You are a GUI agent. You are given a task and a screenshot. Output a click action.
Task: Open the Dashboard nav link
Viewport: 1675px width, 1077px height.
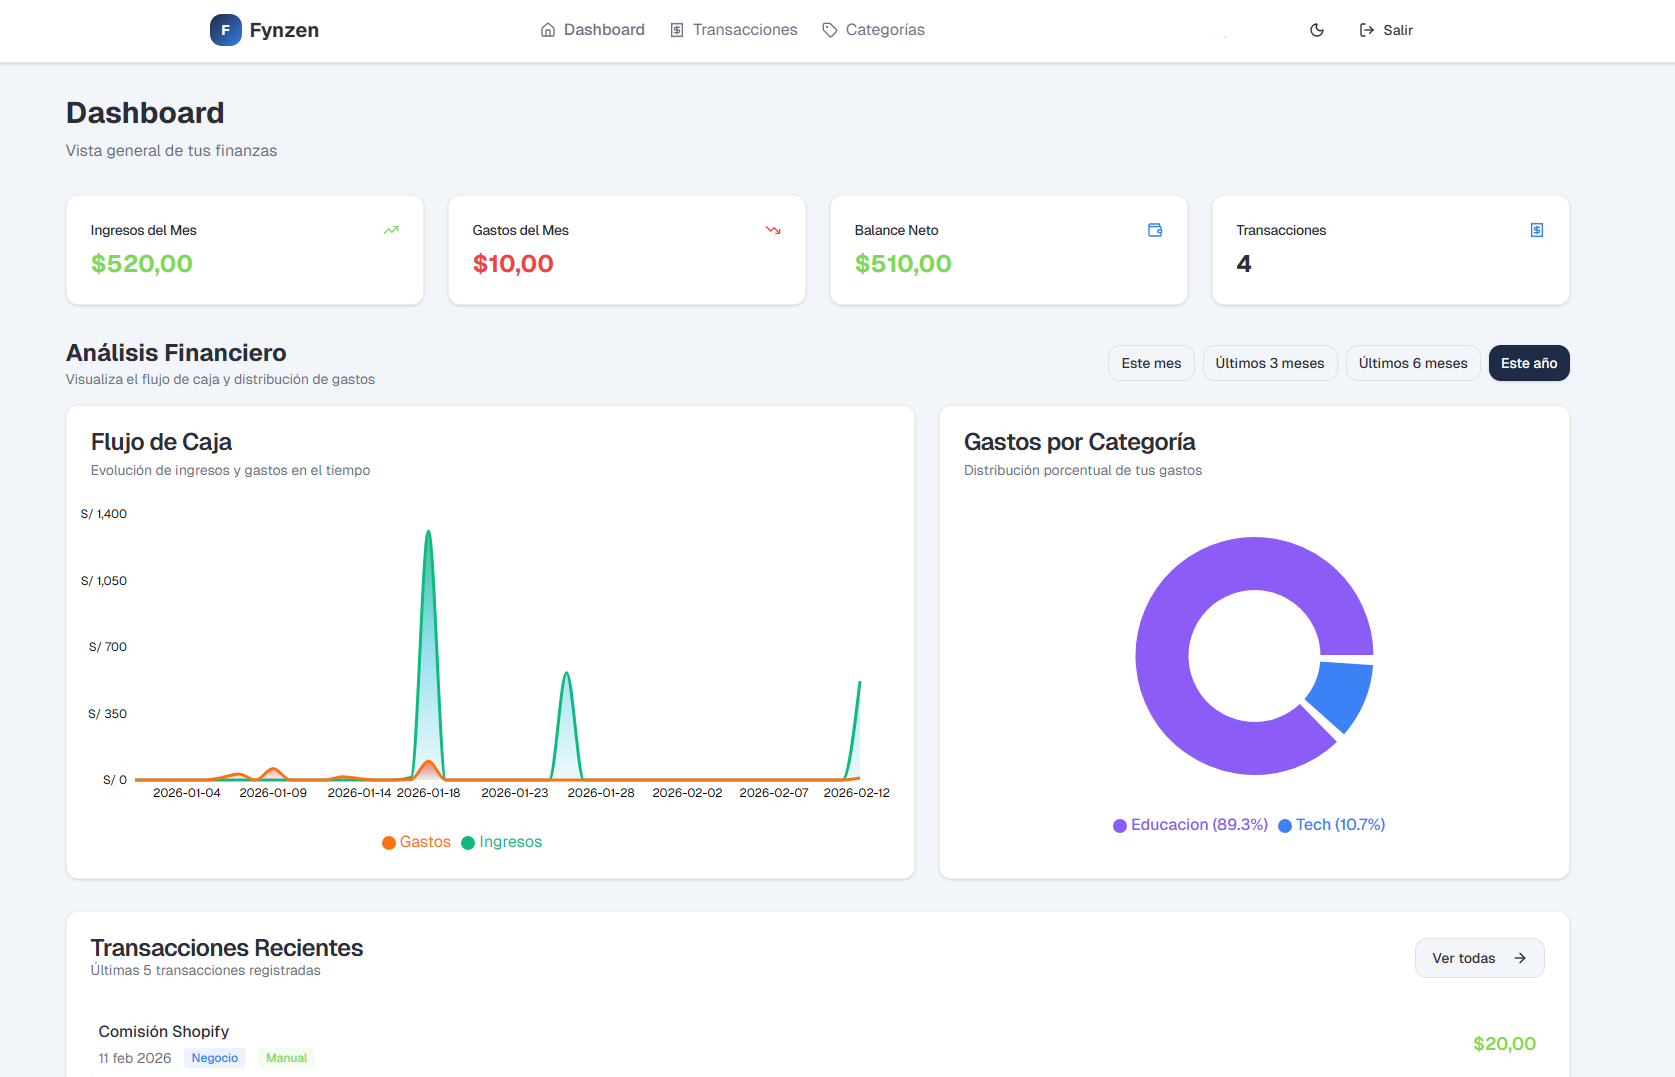coord(593,30)
